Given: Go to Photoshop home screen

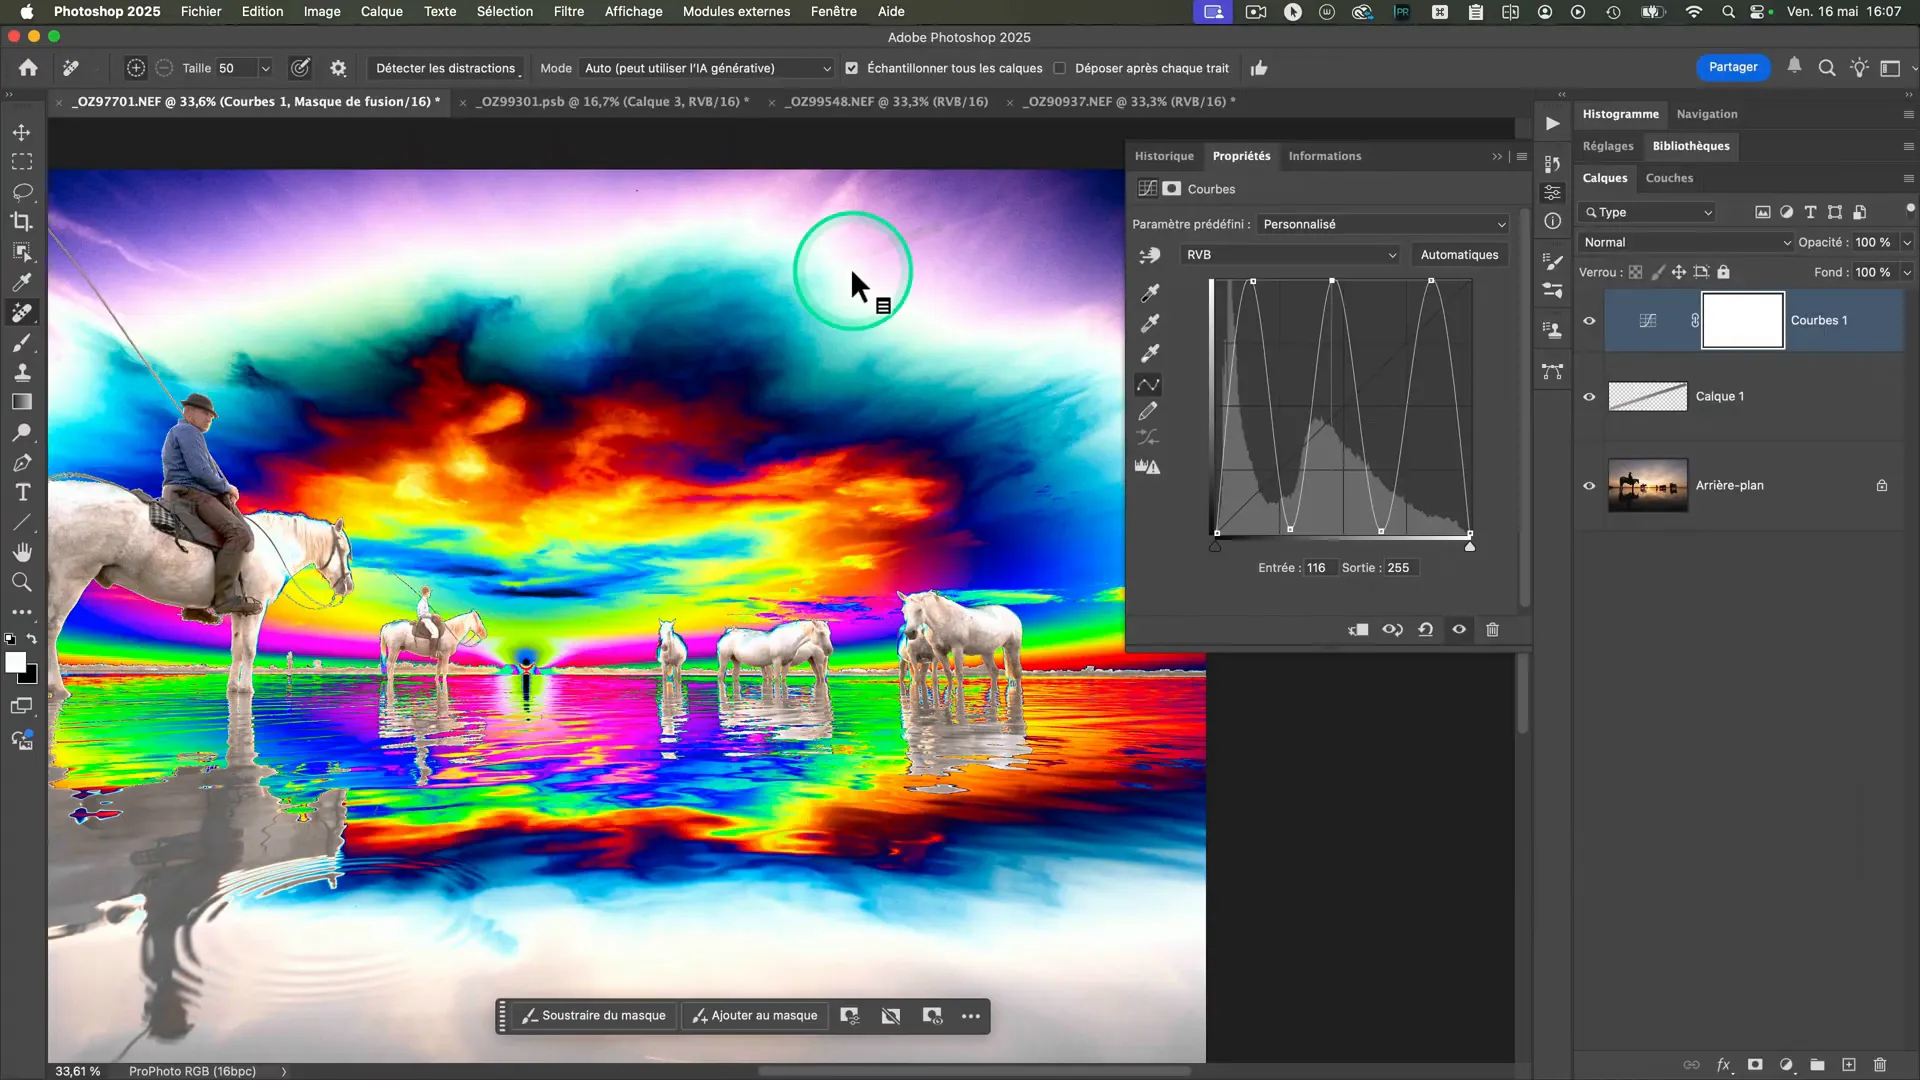Looking at the screenshot, I should tap(28, 68).
